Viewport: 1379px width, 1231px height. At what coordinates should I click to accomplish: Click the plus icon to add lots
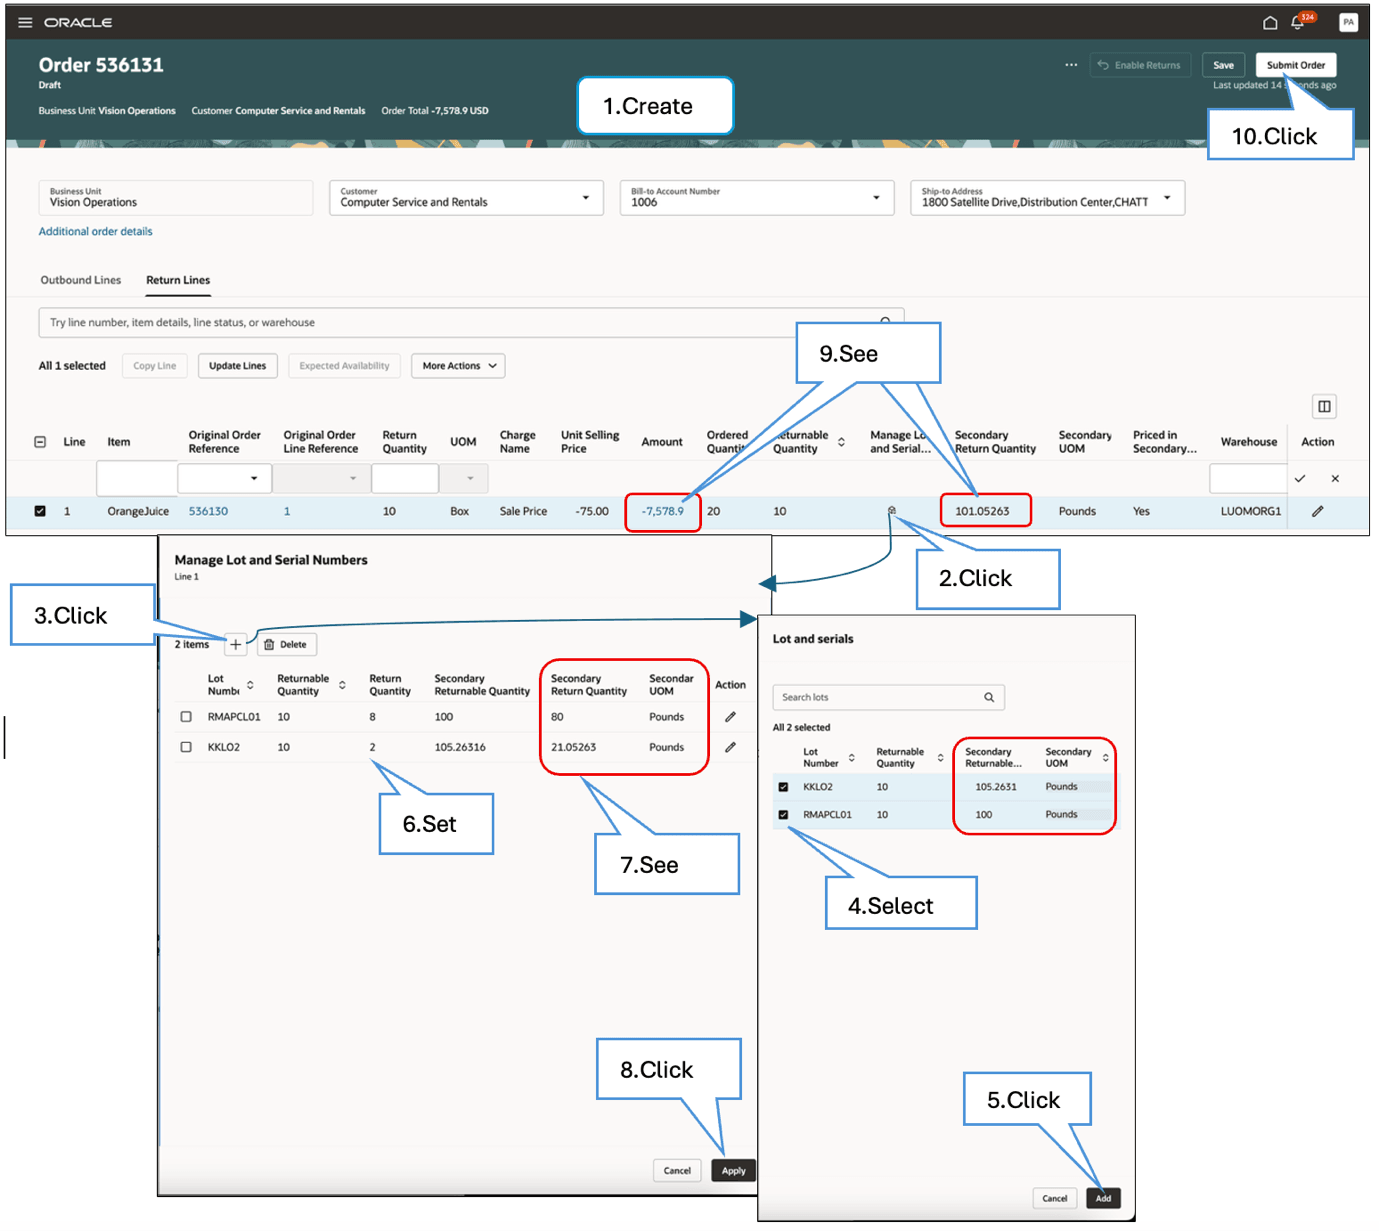[235, 645]
